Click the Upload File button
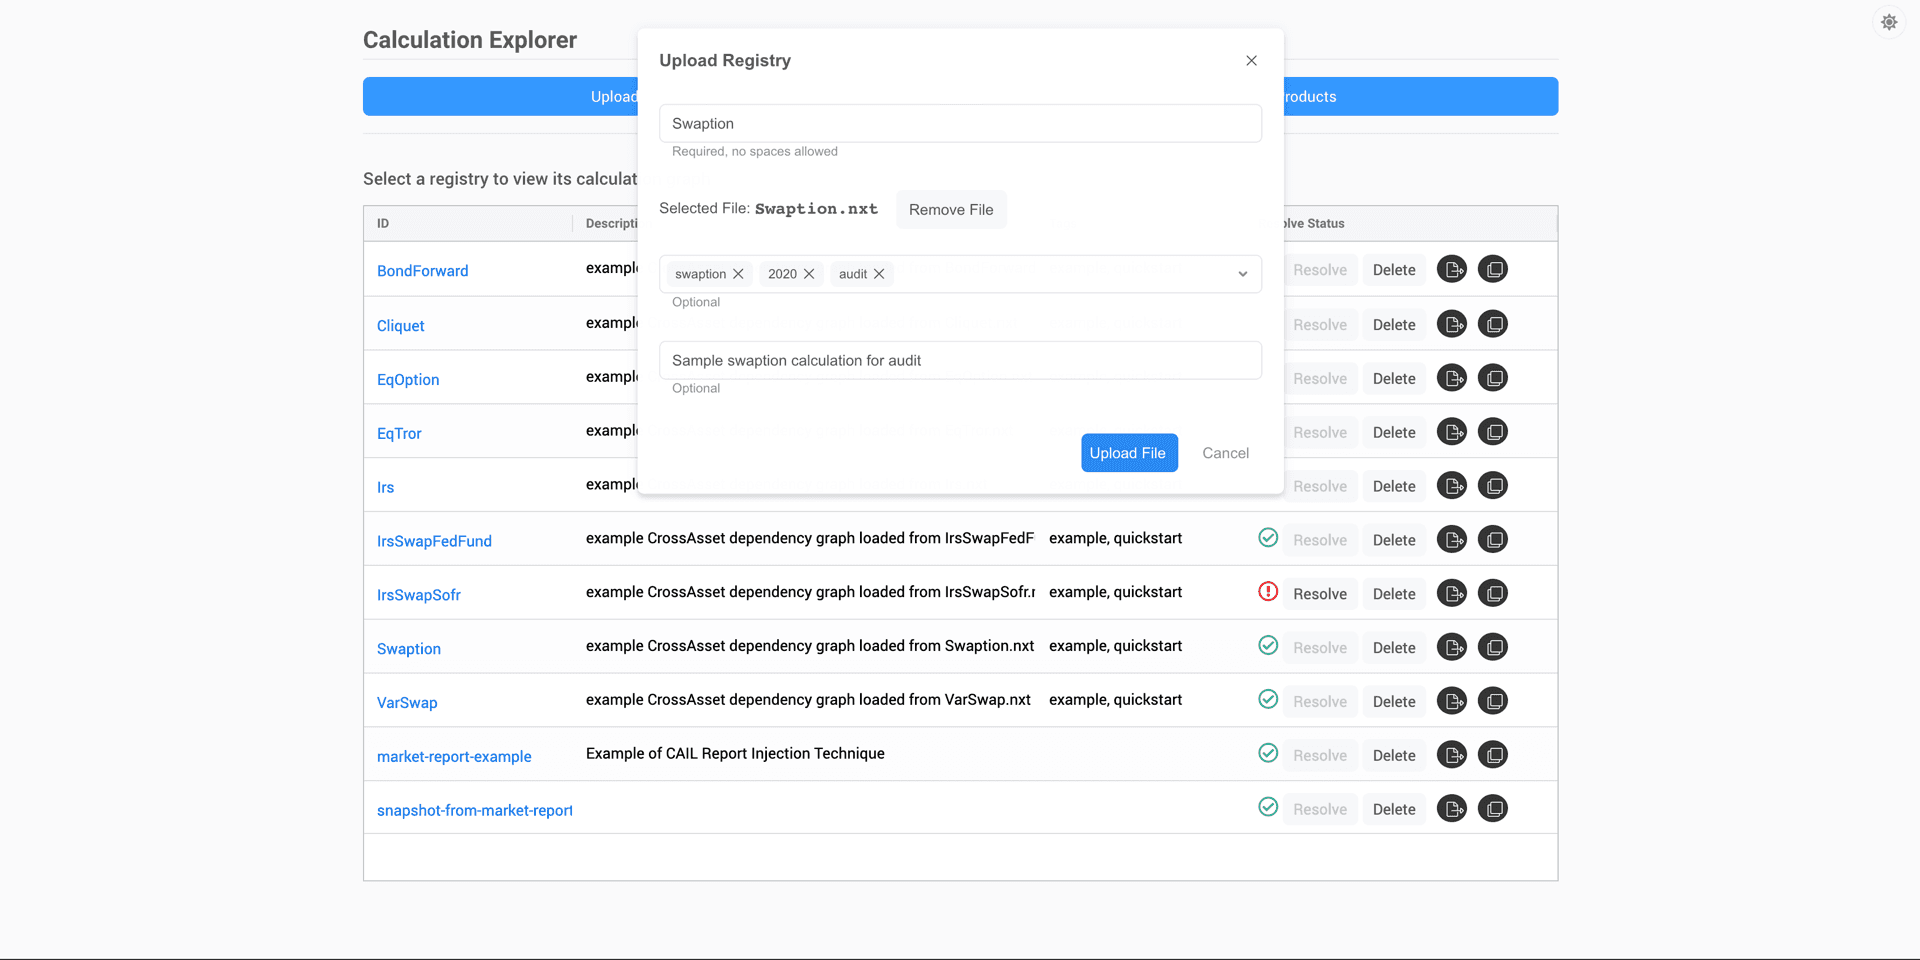The height and width of the screenshot is (960, 1920). [x=1129, y=452]
